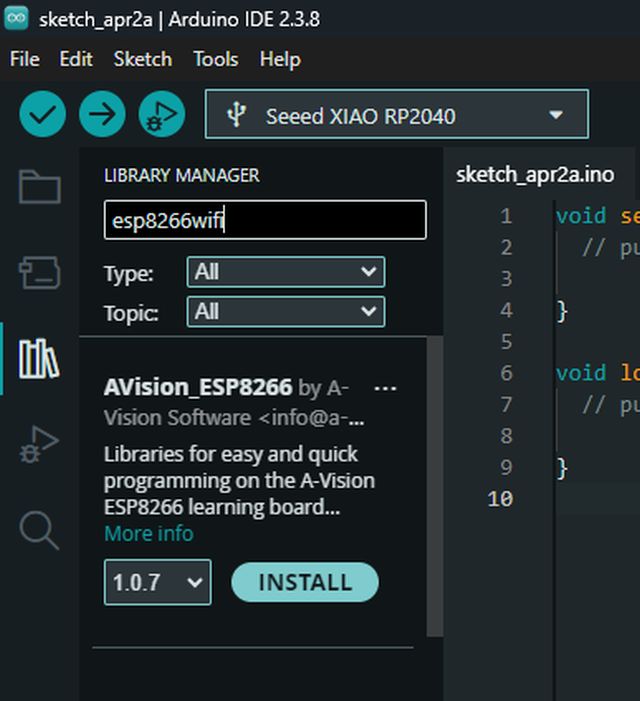The image size is (640, 701).
Task: Click line number 10 in the editor
Action: pos(500,499)
